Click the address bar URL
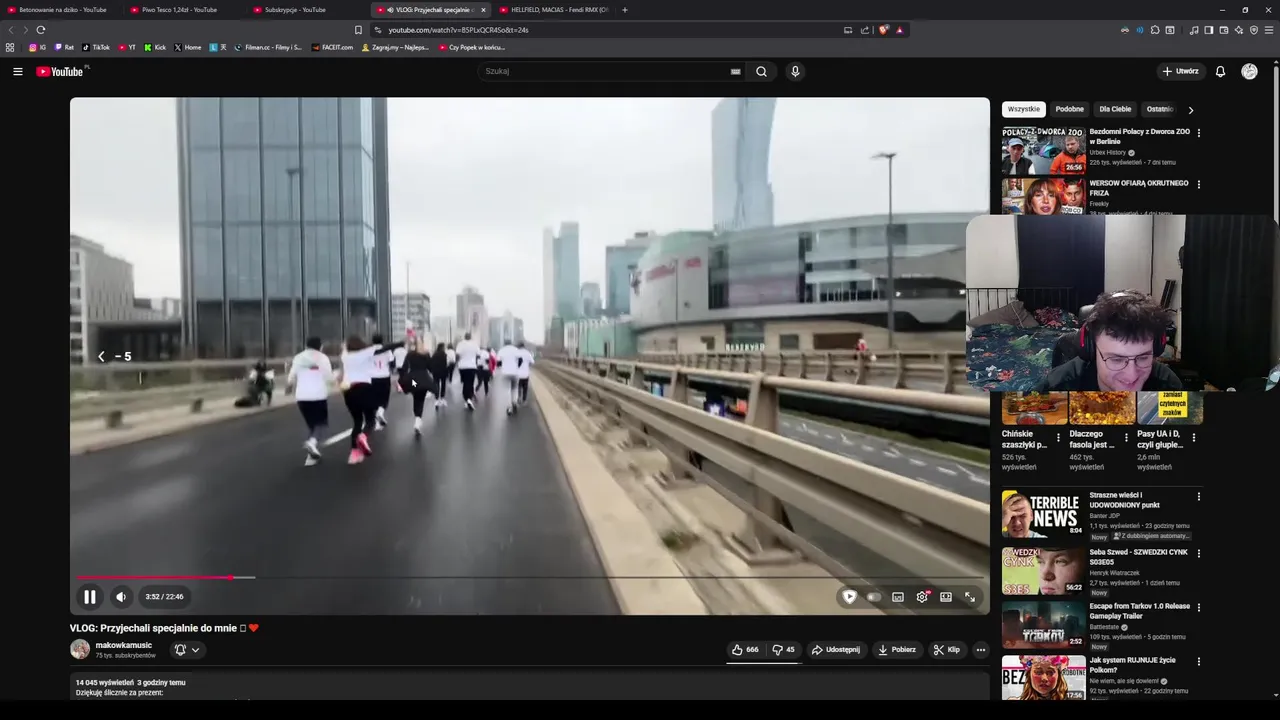This screenshot has width=1280, height=720. tap(458, 30)
